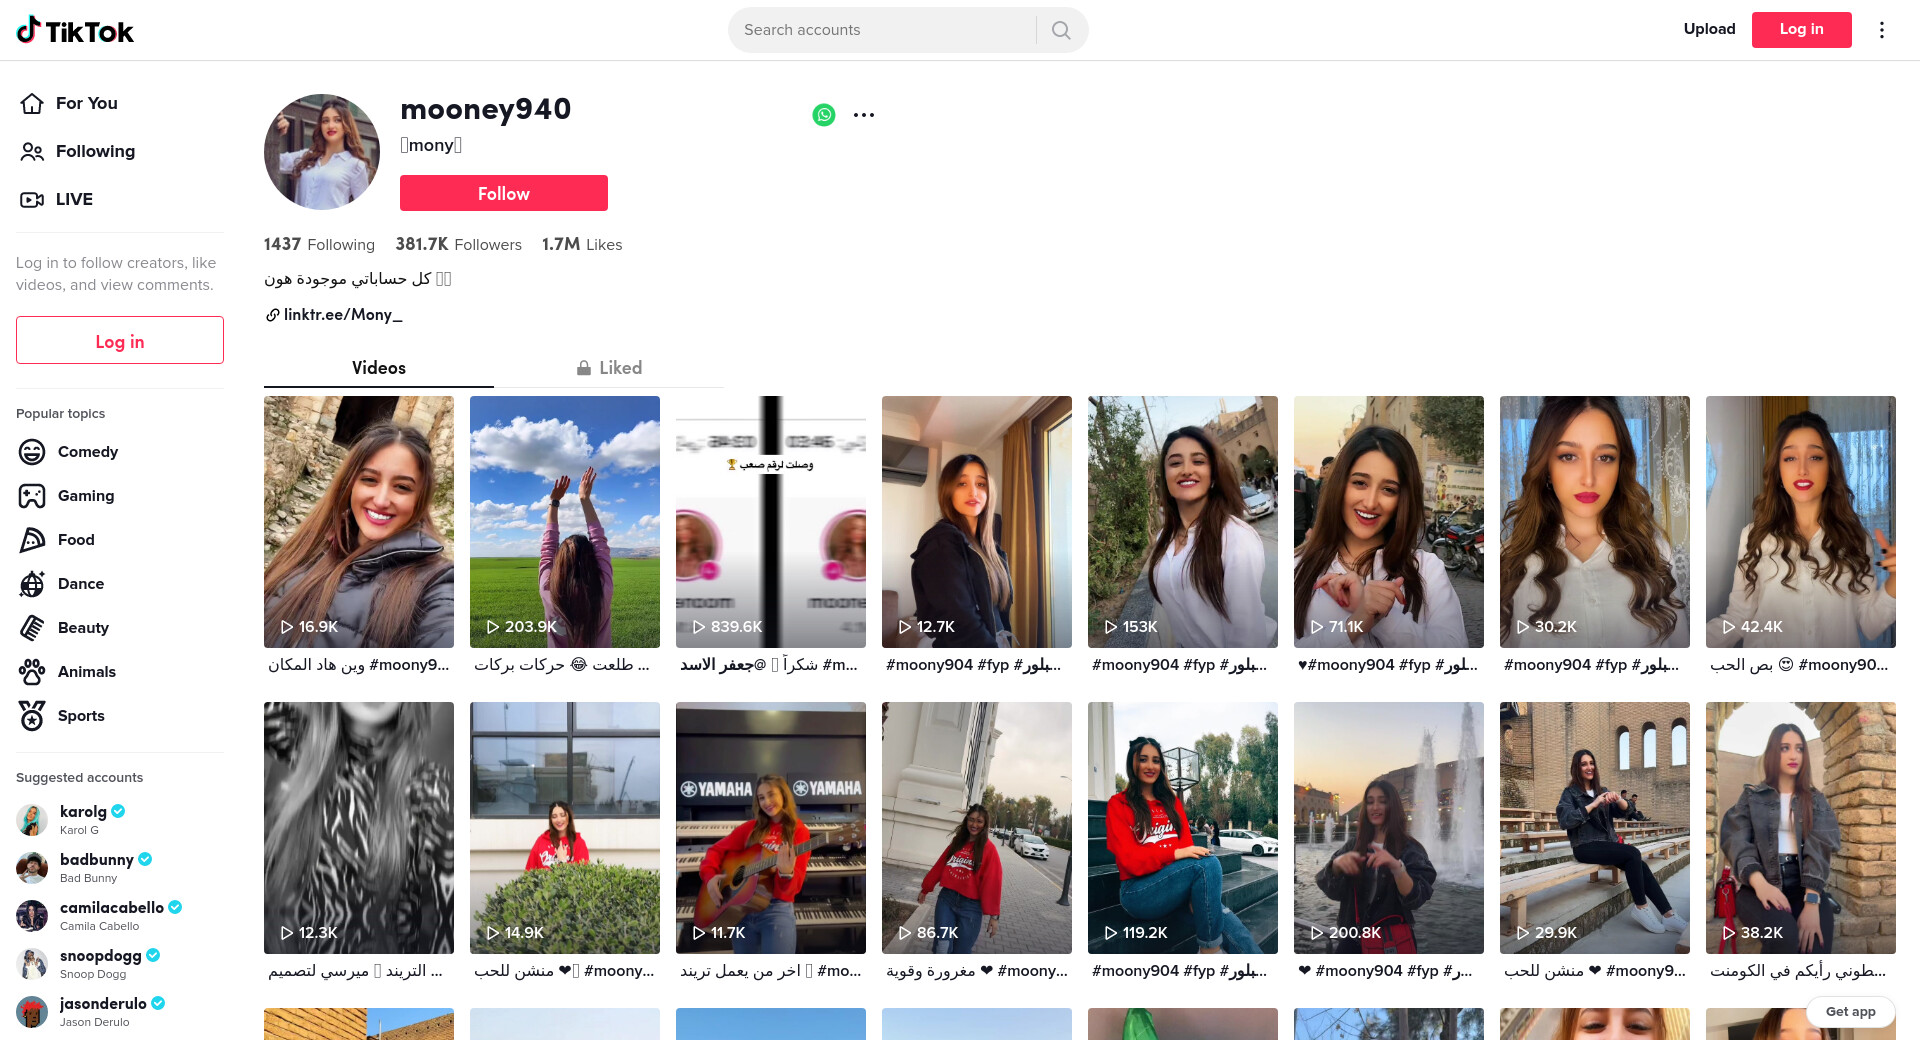Open the profile three-dot more options
The width and height of the screenshot is (1920, 1040).
point(864,115)
